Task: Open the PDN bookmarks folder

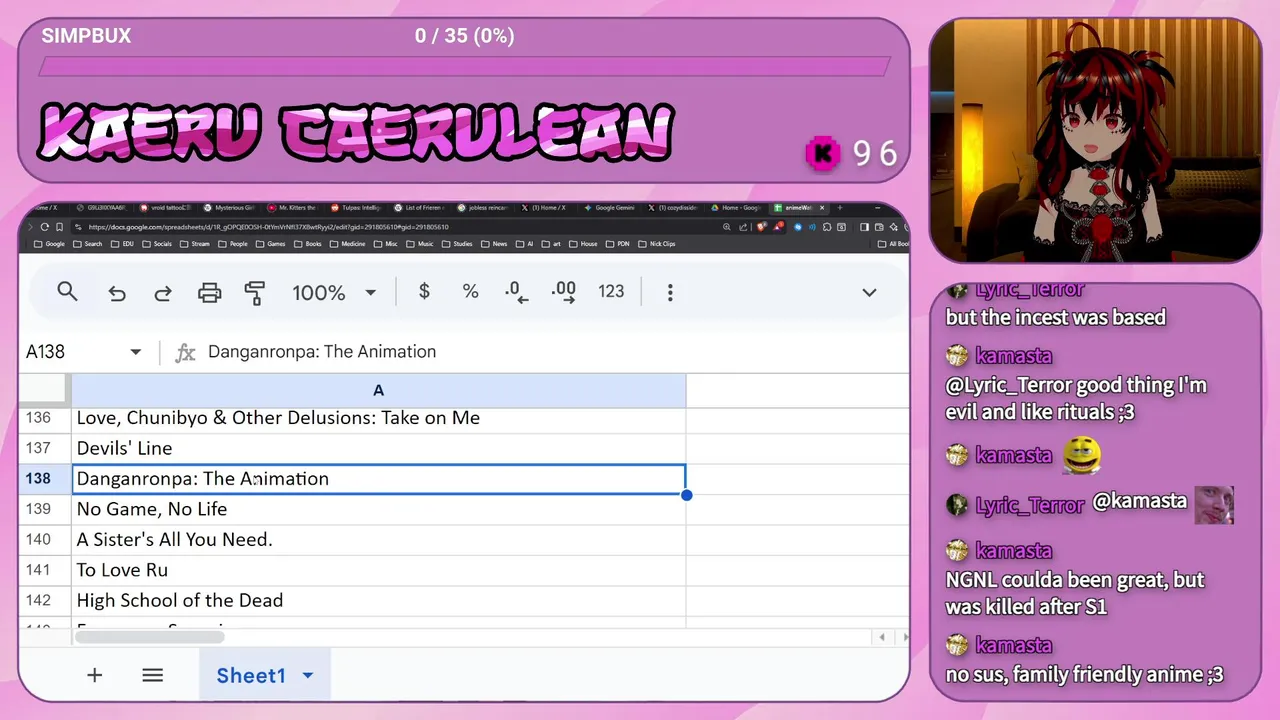Action: pyautogui.click(x=615, y=244)
